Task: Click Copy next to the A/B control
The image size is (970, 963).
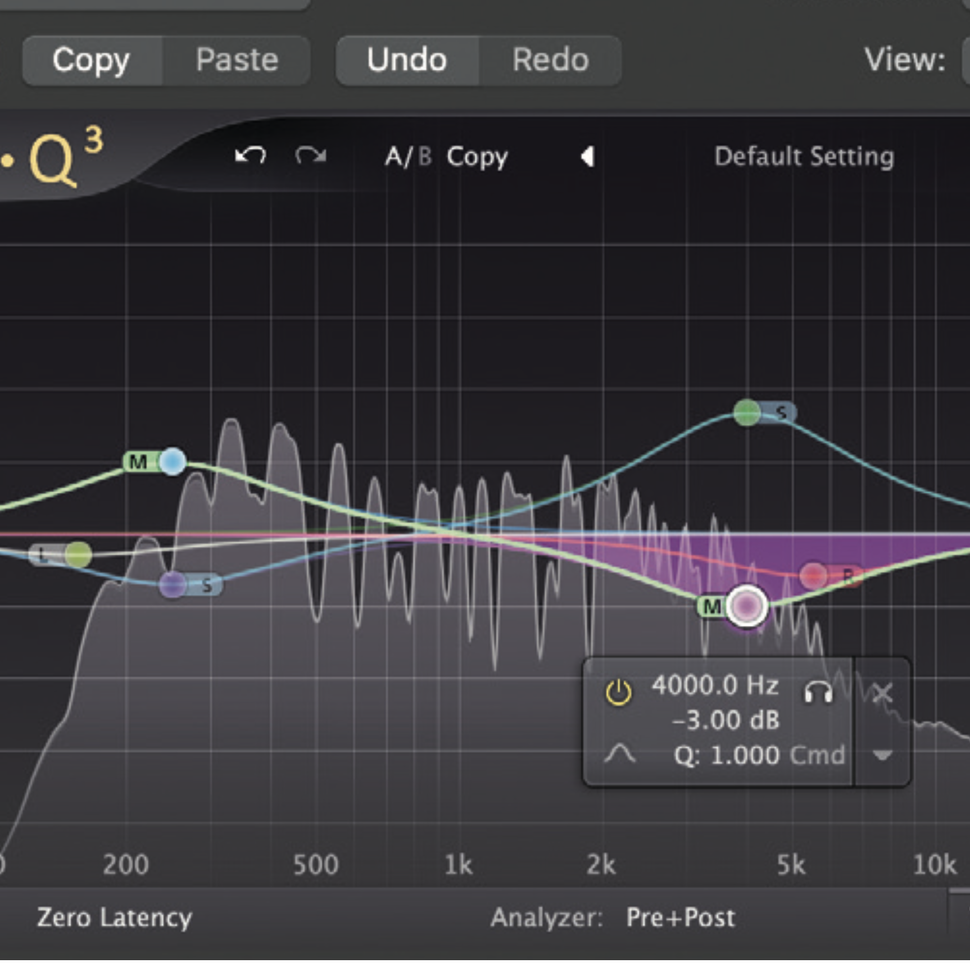Action: pyautogui.click(x=477, y=156)
